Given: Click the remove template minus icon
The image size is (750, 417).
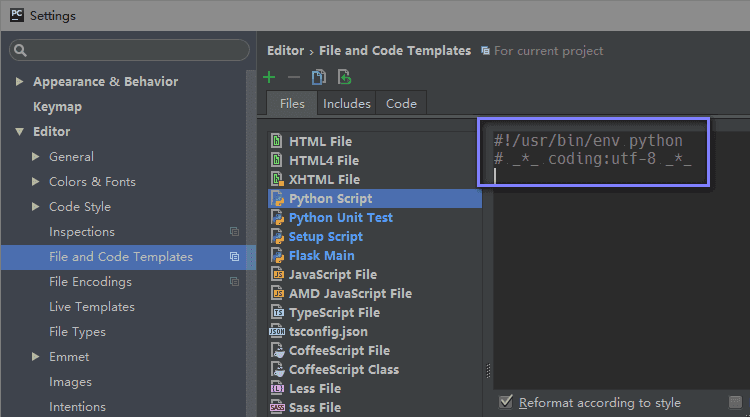Looking at the screenshot, I should [294, 77].
